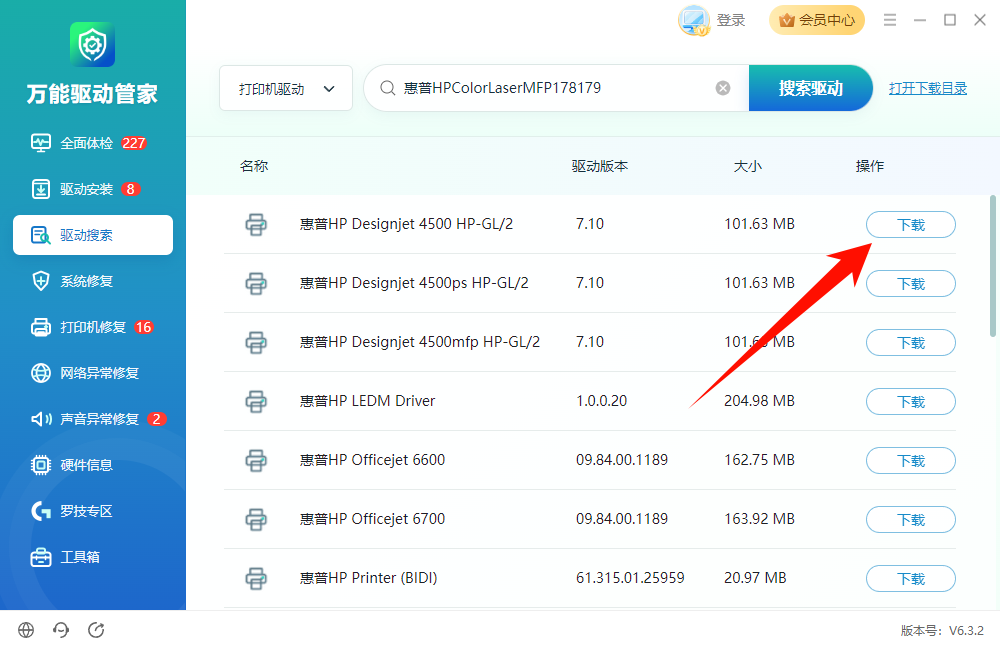Click globe icon in bottom status bar

26,630
